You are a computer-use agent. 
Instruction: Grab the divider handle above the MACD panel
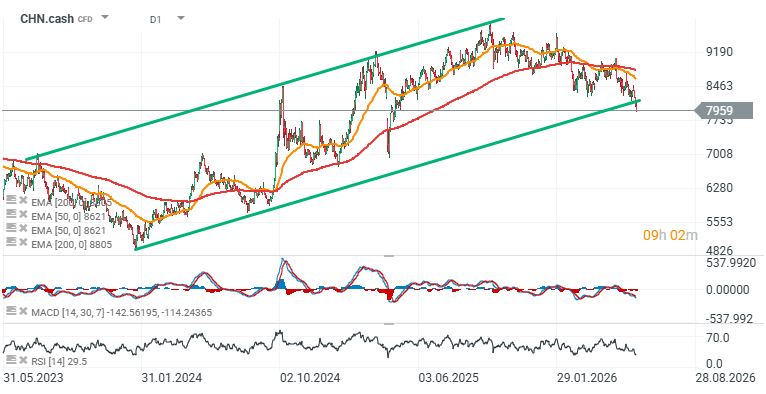pyautogui.click(x=389, y=255)
